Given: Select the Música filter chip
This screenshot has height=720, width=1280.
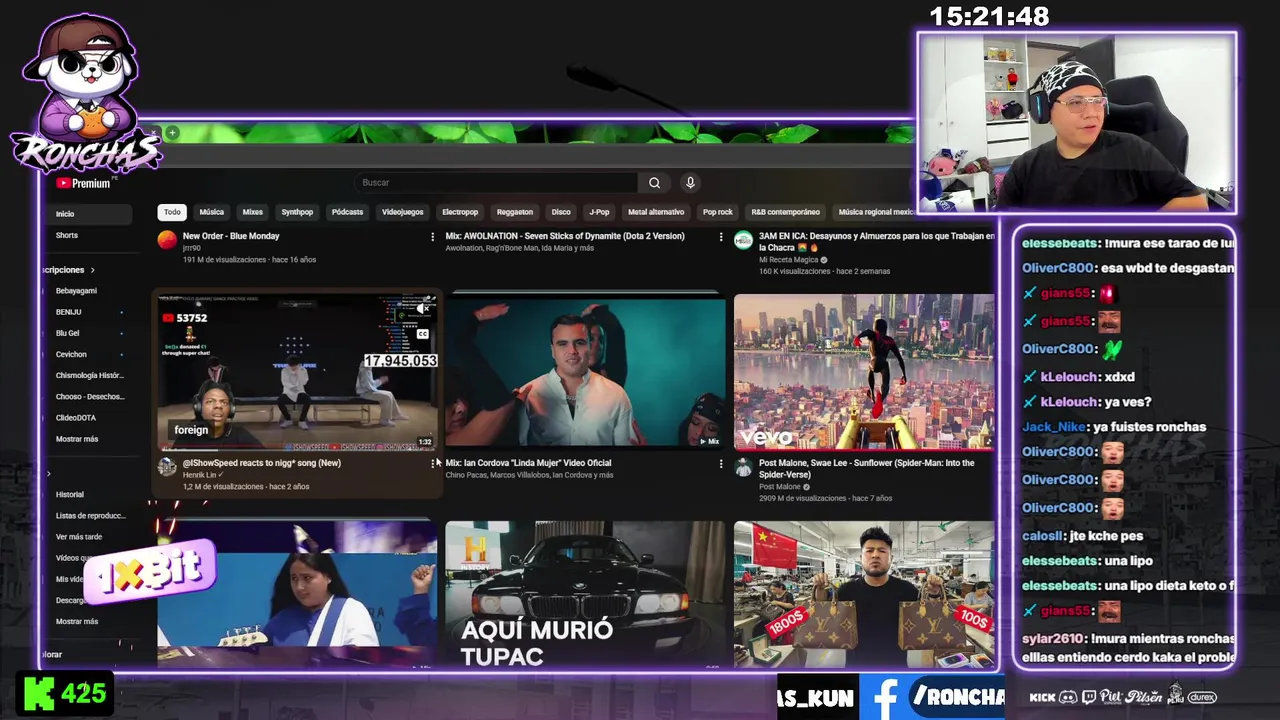Looking at the screenshot, I should click(212, 212).
